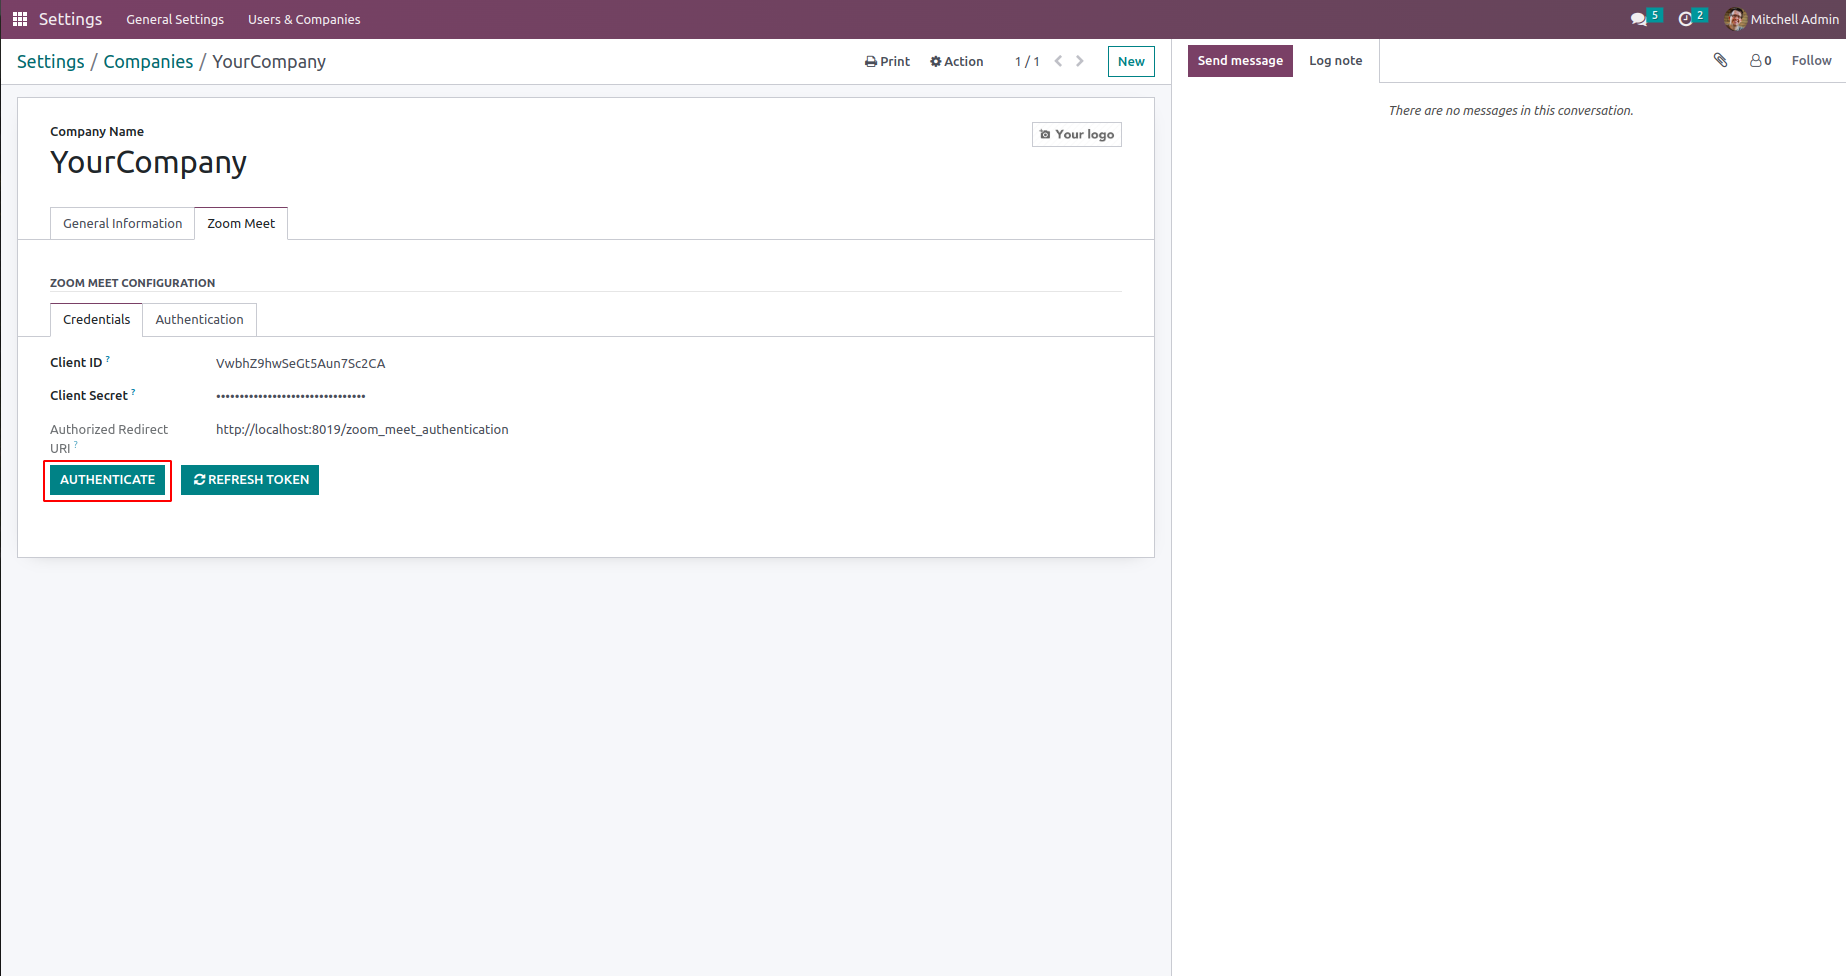Open the apps grid menu icon
The height and width of the screenshot is (976, 1846).
click(x=20, y=19)
